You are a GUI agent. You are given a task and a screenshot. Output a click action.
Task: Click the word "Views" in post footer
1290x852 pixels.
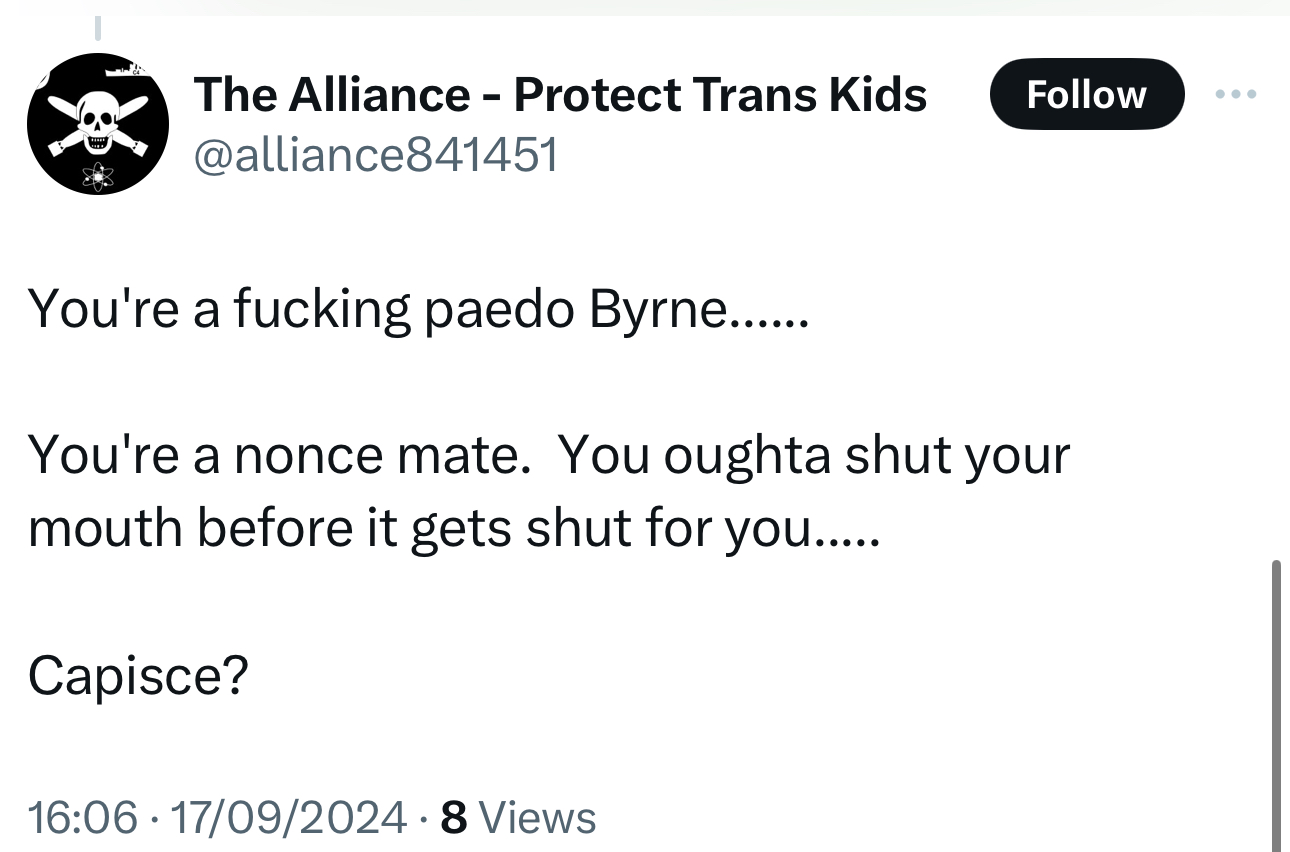pos(538,817)
